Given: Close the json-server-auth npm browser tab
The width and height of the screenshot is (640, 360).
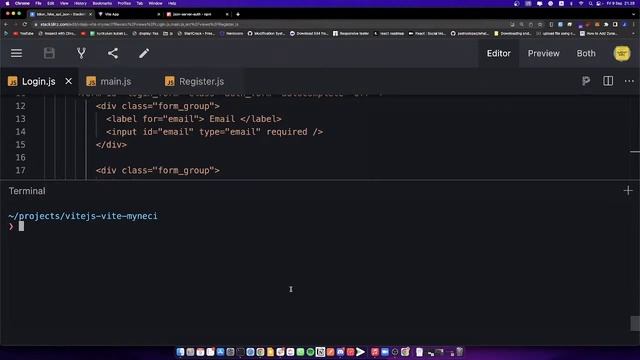Looking at the screenshot, I should [x=227, y=14].
